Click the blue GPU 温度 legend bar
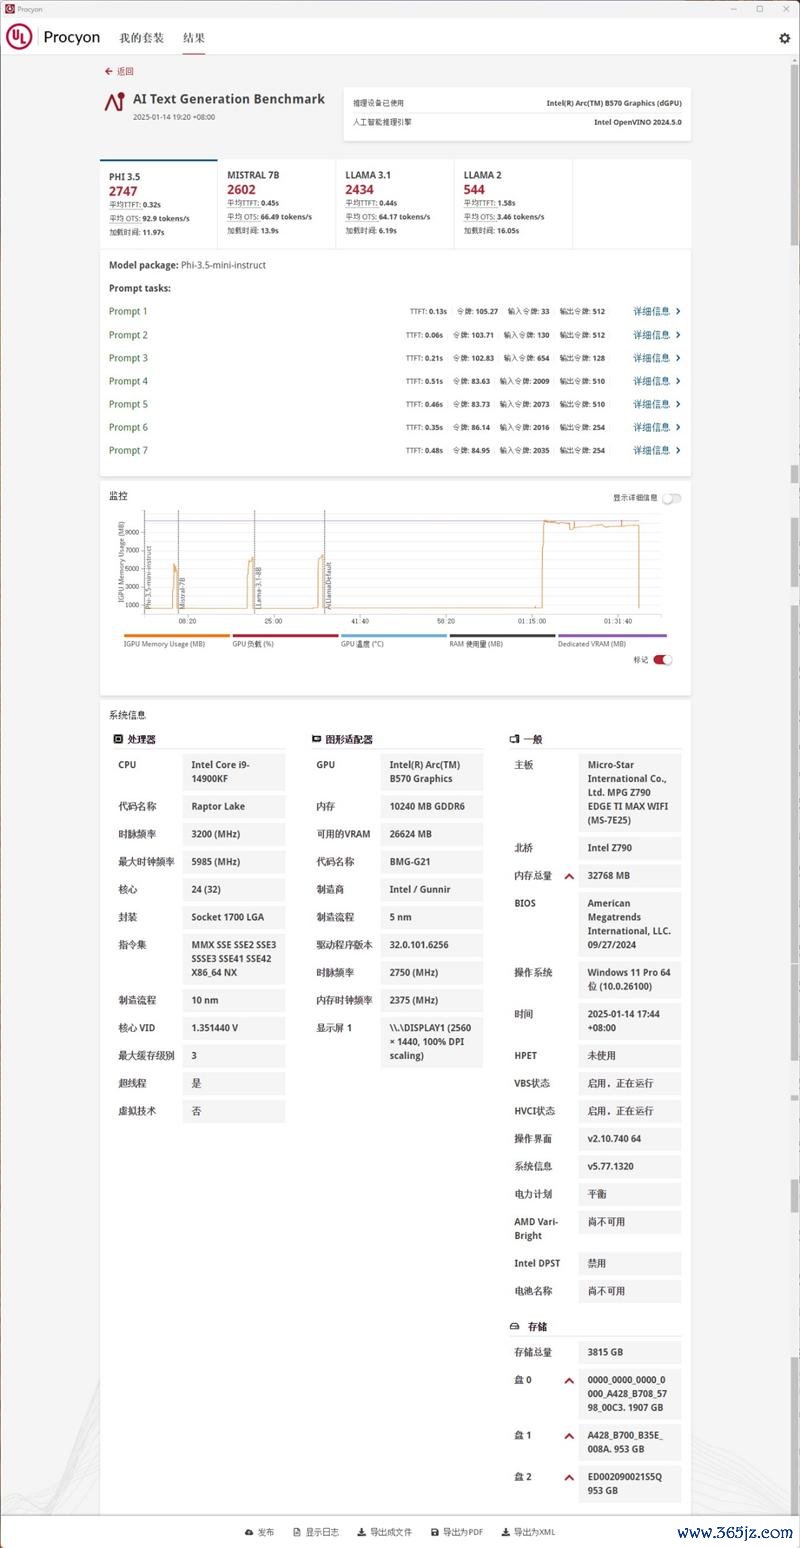 click(x=394, y=635)
